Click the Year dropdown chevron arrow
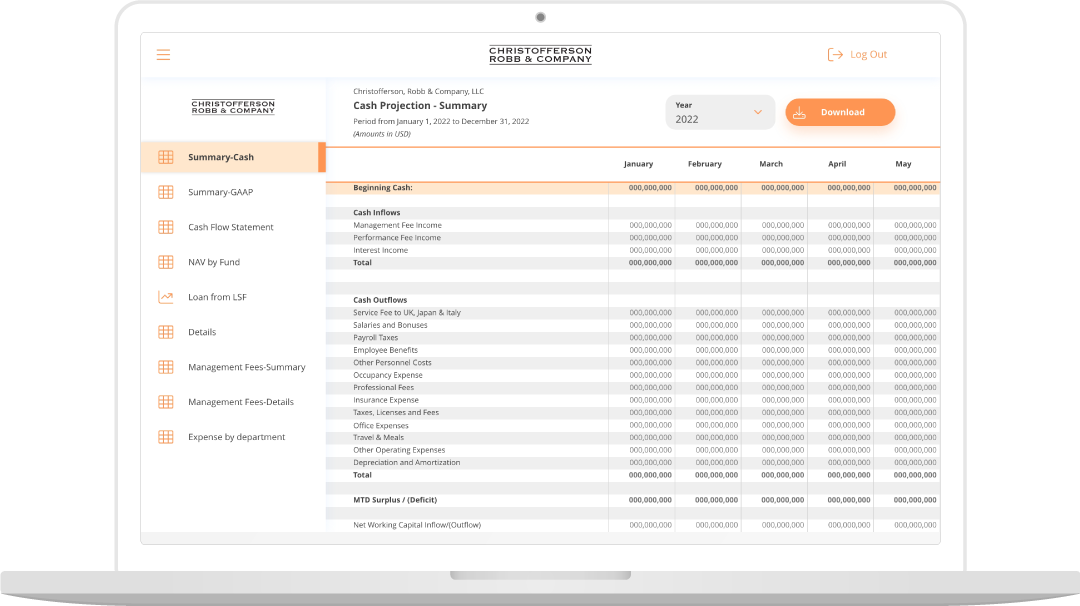1080x606 pixels. pos(757,112)
